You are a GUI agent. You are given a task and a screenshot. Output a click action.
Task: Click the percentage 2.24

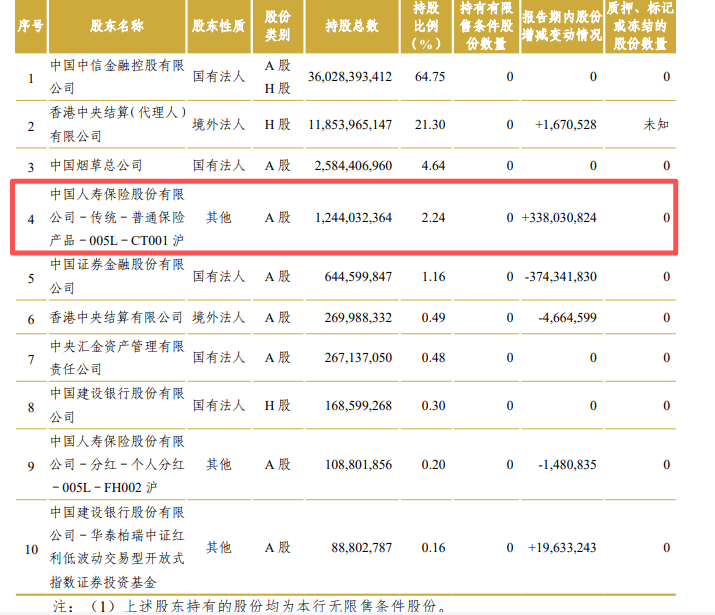[x=433, y=217]
